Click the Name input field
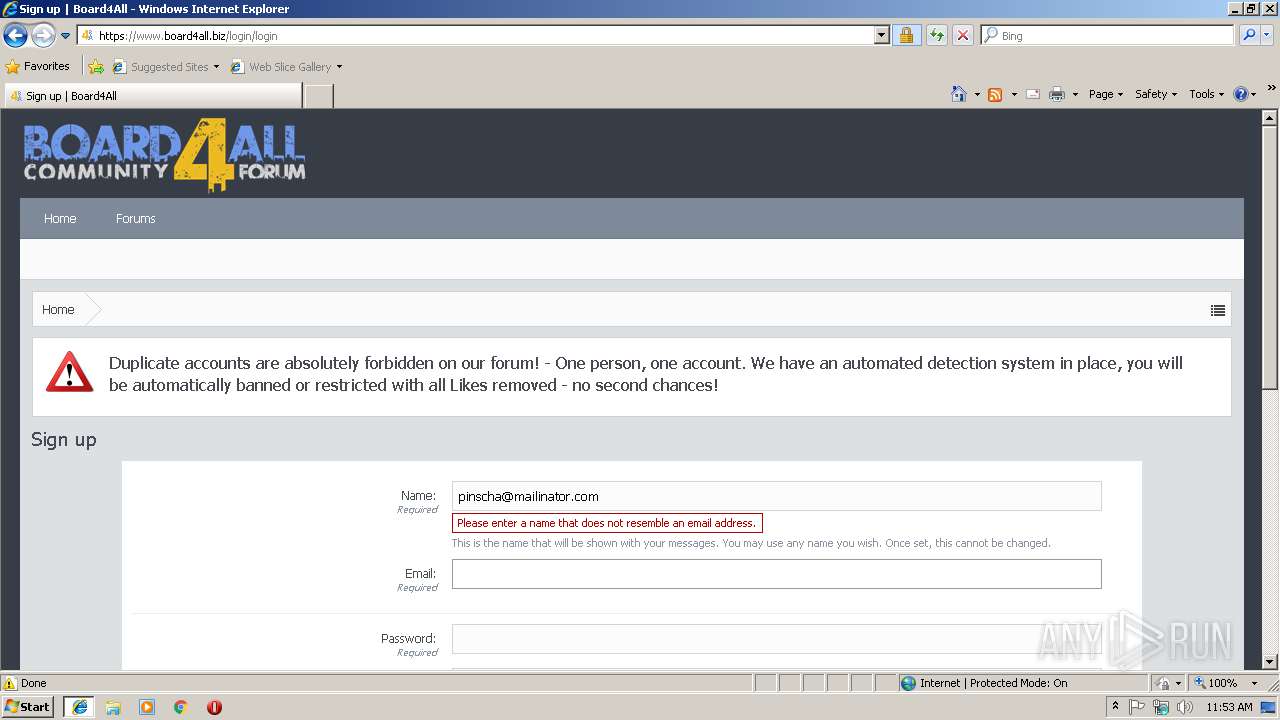 click(776, 496)
